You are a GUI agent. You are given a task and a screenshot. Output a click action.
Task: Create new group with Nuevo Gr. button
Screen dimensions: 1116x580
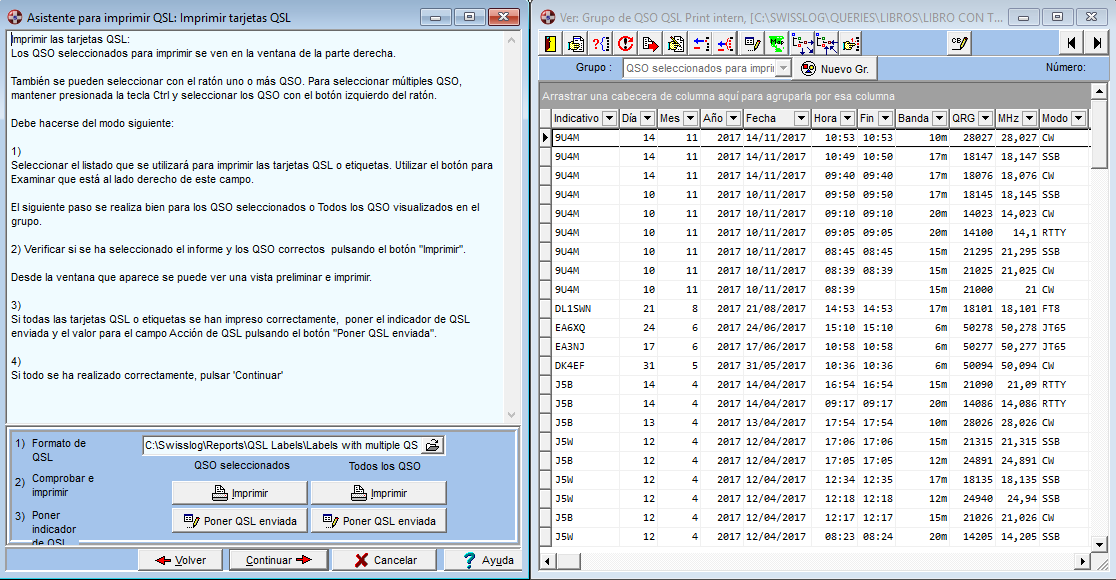tap(835, 69)
